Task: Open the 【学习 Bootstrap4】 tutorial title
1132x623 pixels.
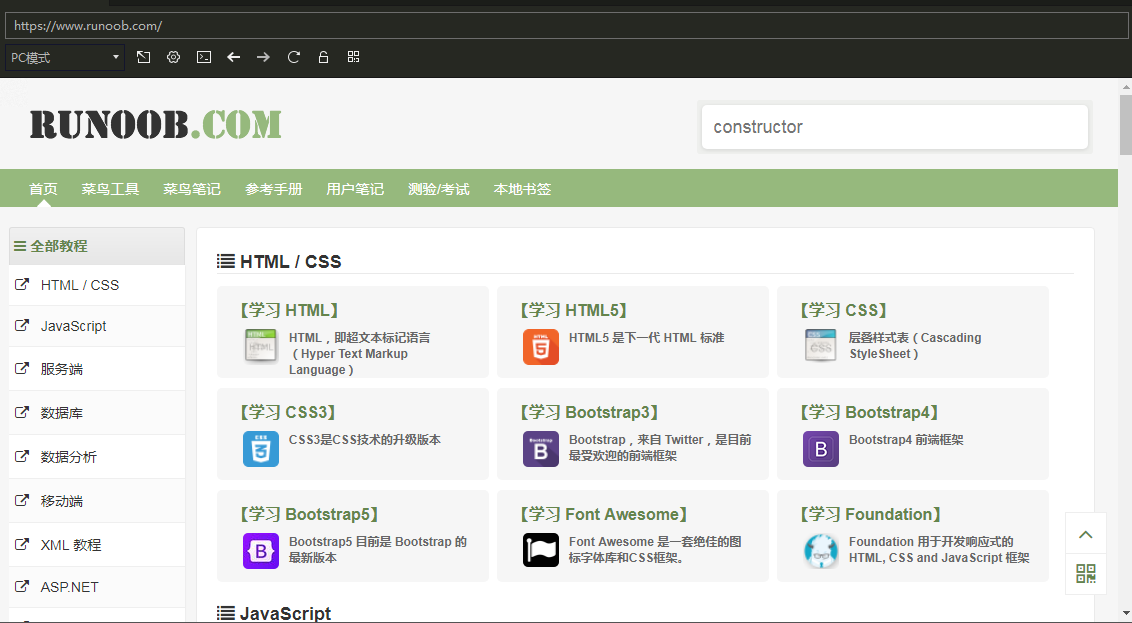Action: coord(870,412)
